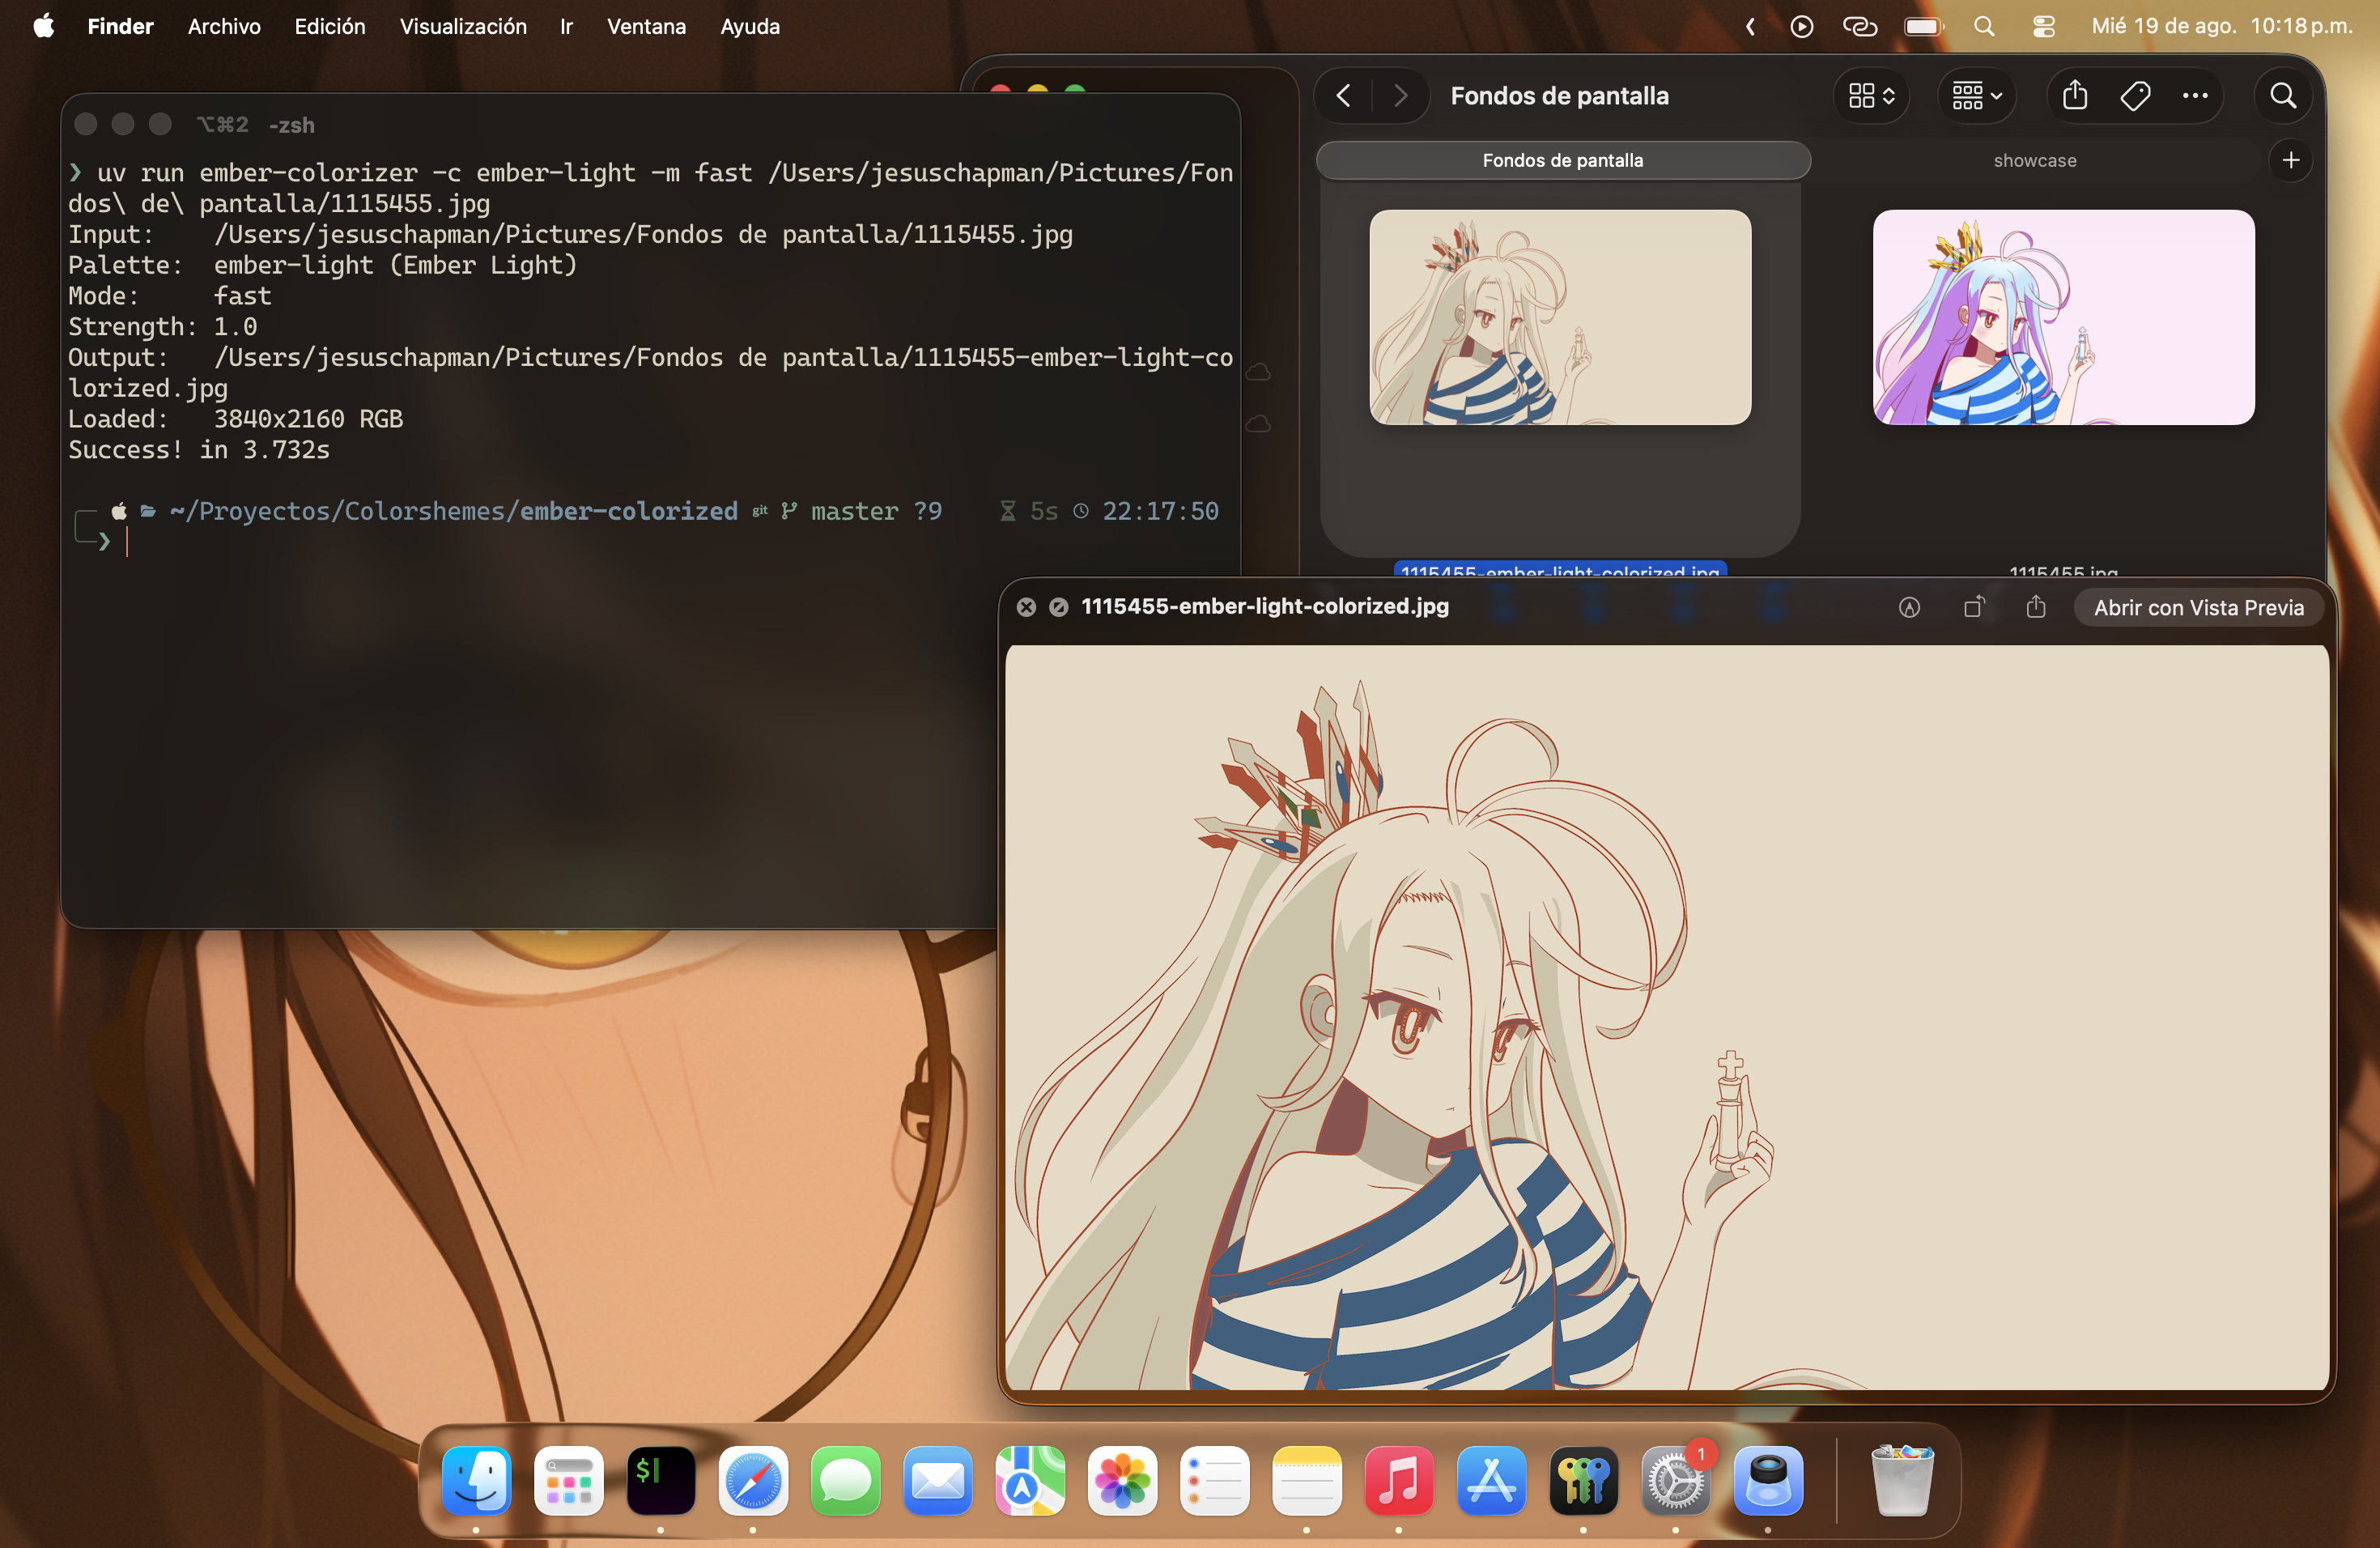
Task: Click the play circle menu bar icon
Action: (1801, 26)
